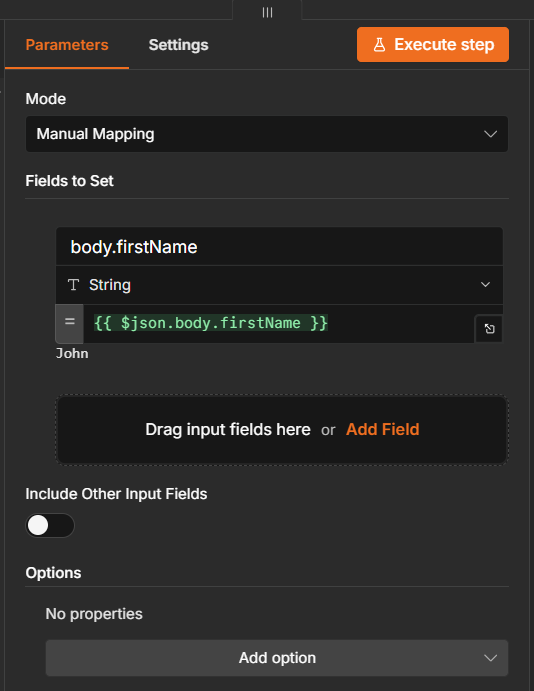
Task: Click the panel drag handle at top
Action: click(x=267, y=12)
